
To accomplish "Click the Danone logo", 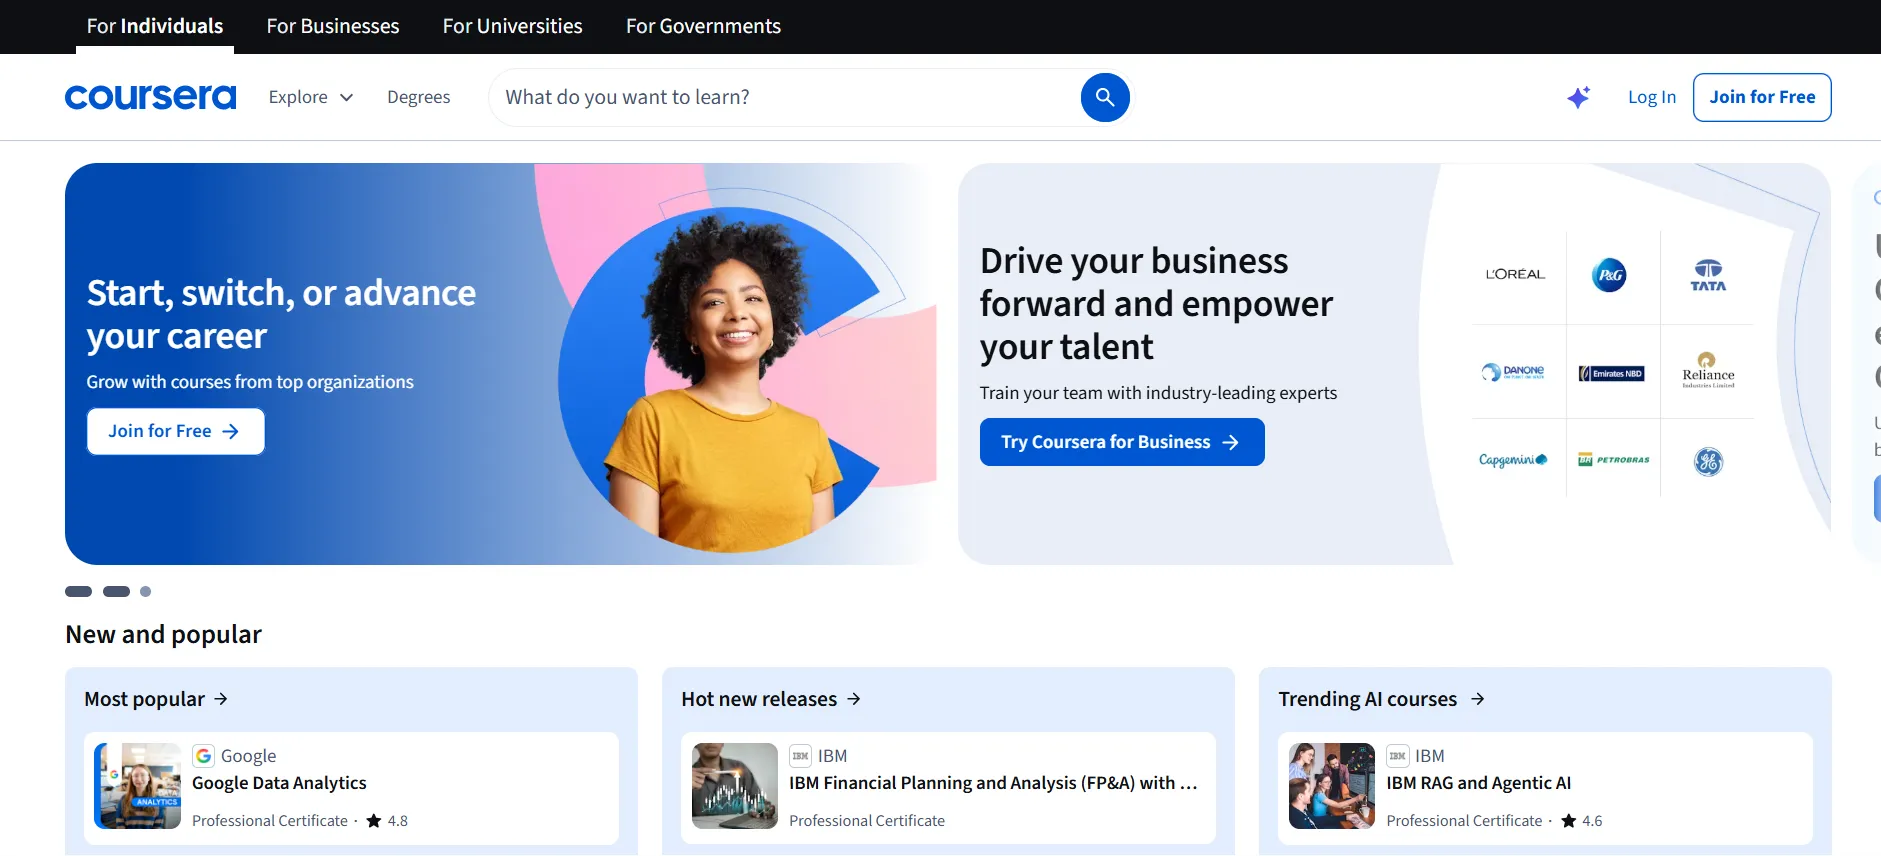I will pos(1513,372).
